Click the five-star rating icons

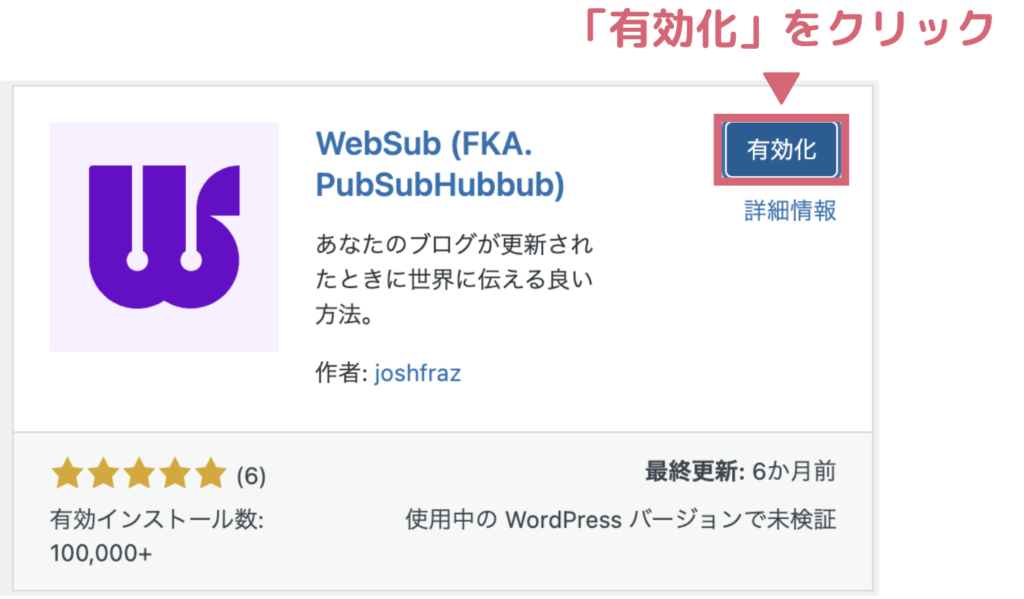point(139,474)
